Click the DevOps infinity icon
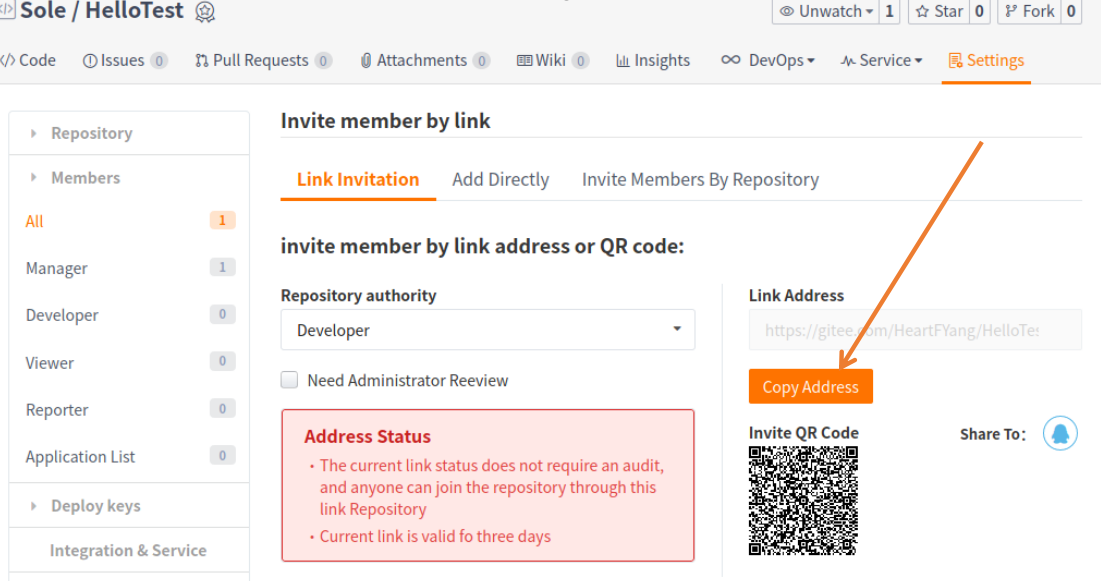 point(730,59)
